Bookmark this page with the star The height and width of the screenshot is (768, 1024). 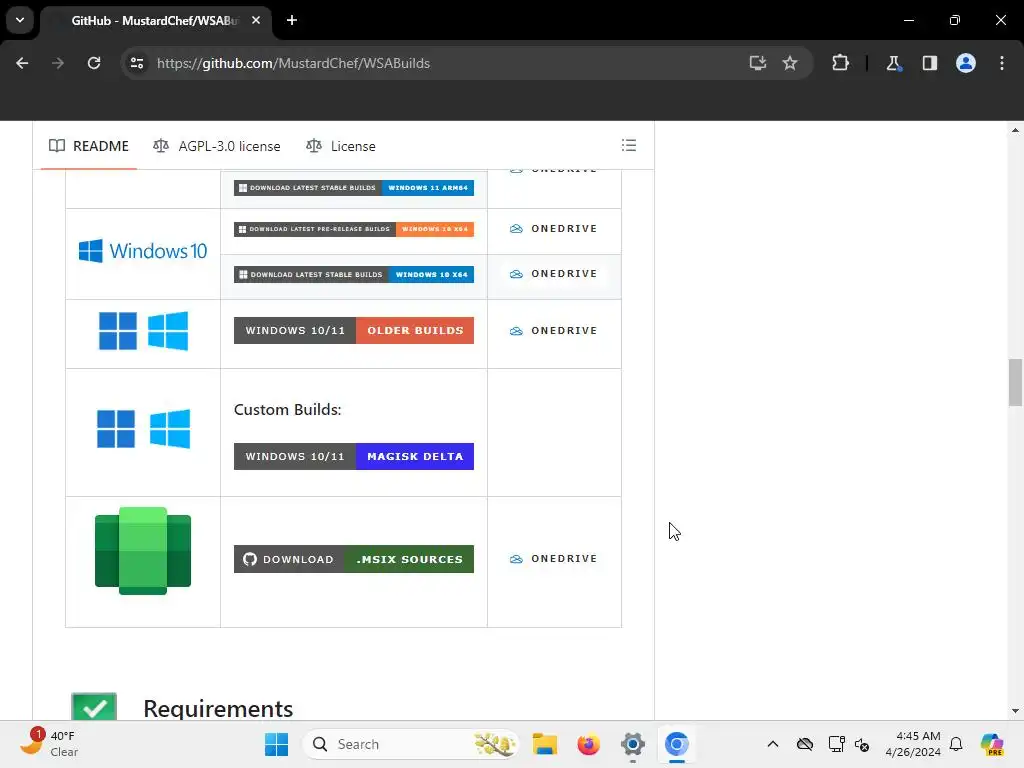tap(790, 63)
